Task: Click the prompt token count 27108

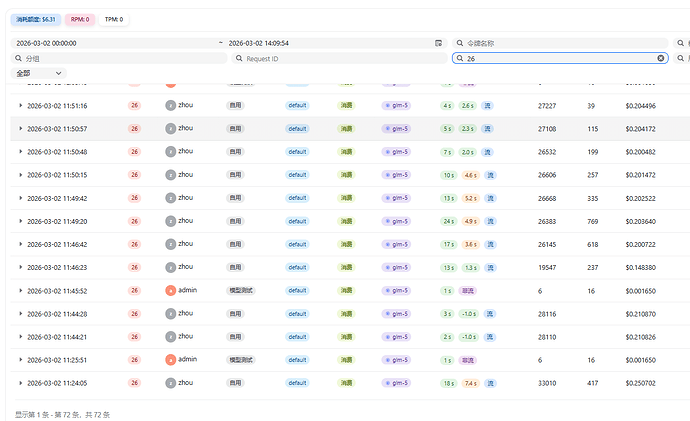Action: tap(547, 129)
